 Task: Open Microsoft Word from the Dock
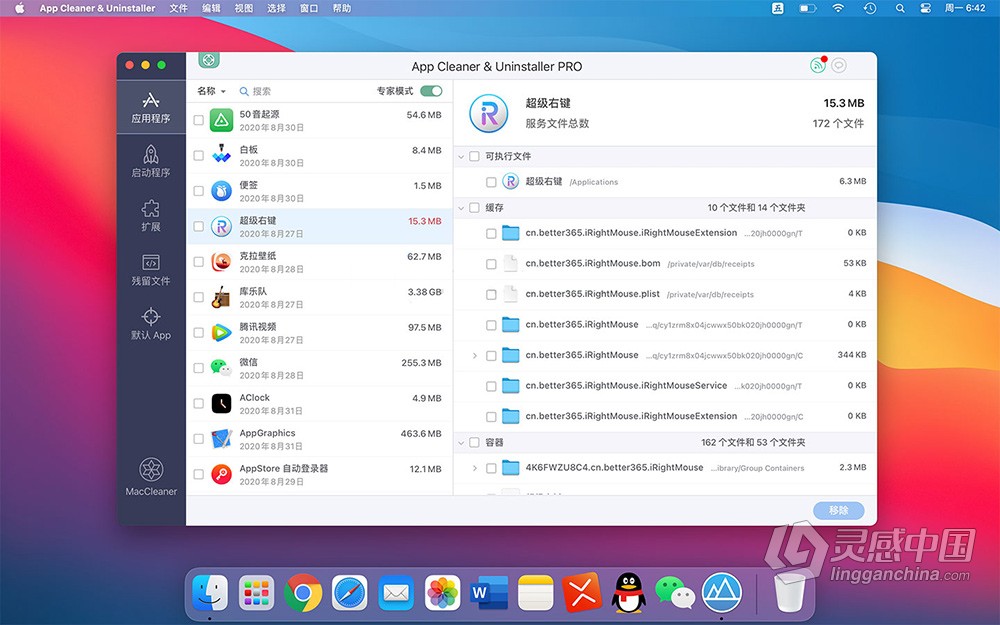coord(489,593)
